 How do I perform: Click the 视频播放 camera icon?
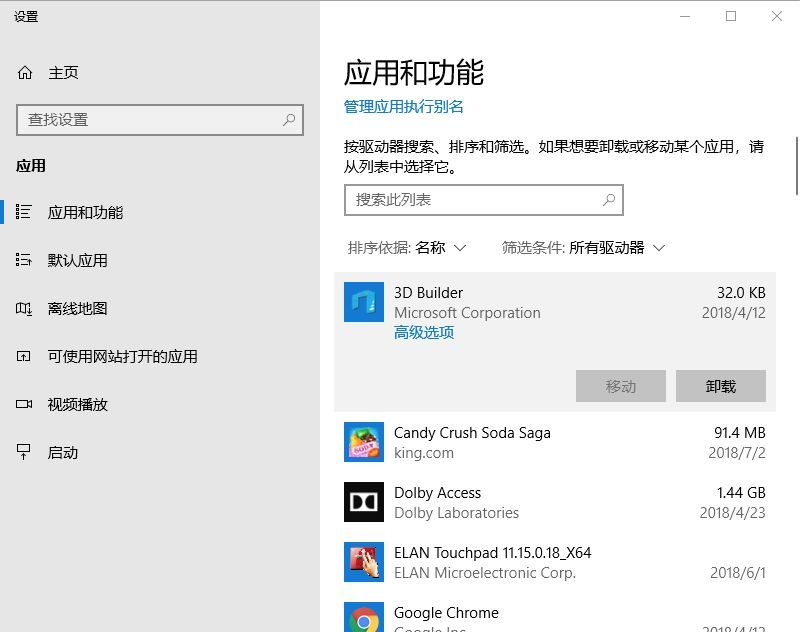point(23,405)
